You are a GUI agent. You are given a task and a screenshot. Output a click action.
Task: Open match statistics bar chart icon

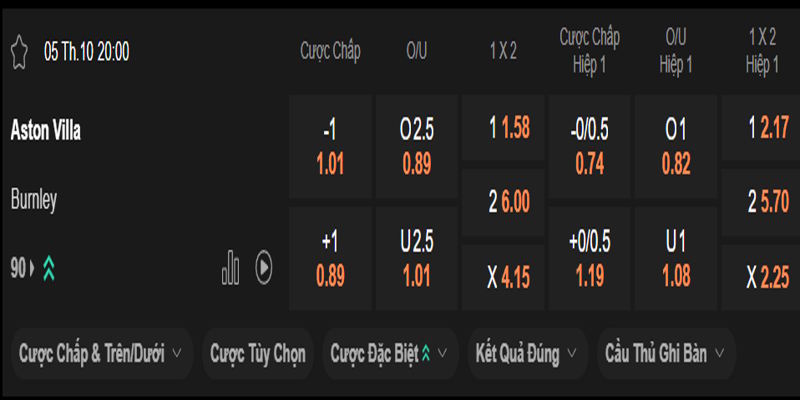(x=231, y=267)
